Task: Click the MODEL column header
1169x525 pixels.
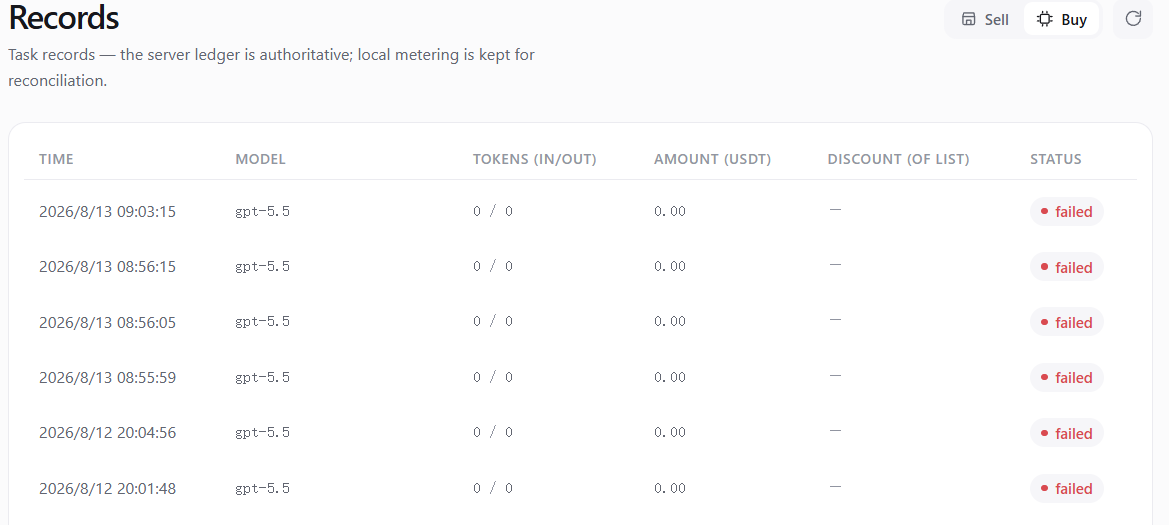Action: pyautogui.click(x=260, y=159)
